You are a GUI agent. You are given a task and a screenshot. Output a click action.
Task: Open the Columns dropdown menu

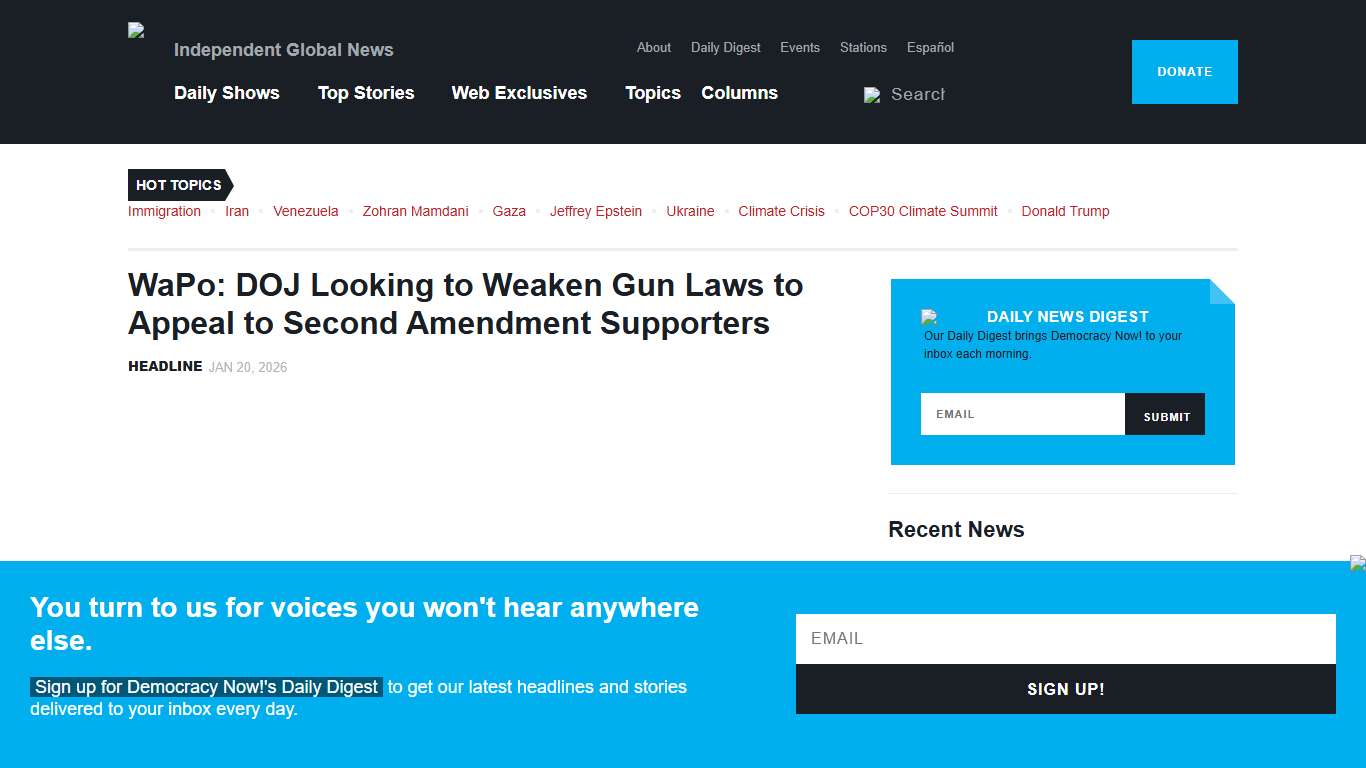(739, 93)
